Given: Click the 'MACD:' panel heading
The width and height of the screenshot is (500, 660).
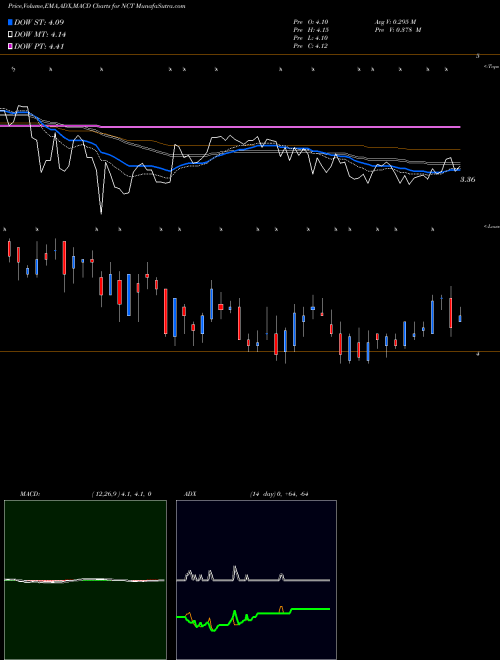Looking at the screenshot, I should pyautogui.click(x=30, y=494).
